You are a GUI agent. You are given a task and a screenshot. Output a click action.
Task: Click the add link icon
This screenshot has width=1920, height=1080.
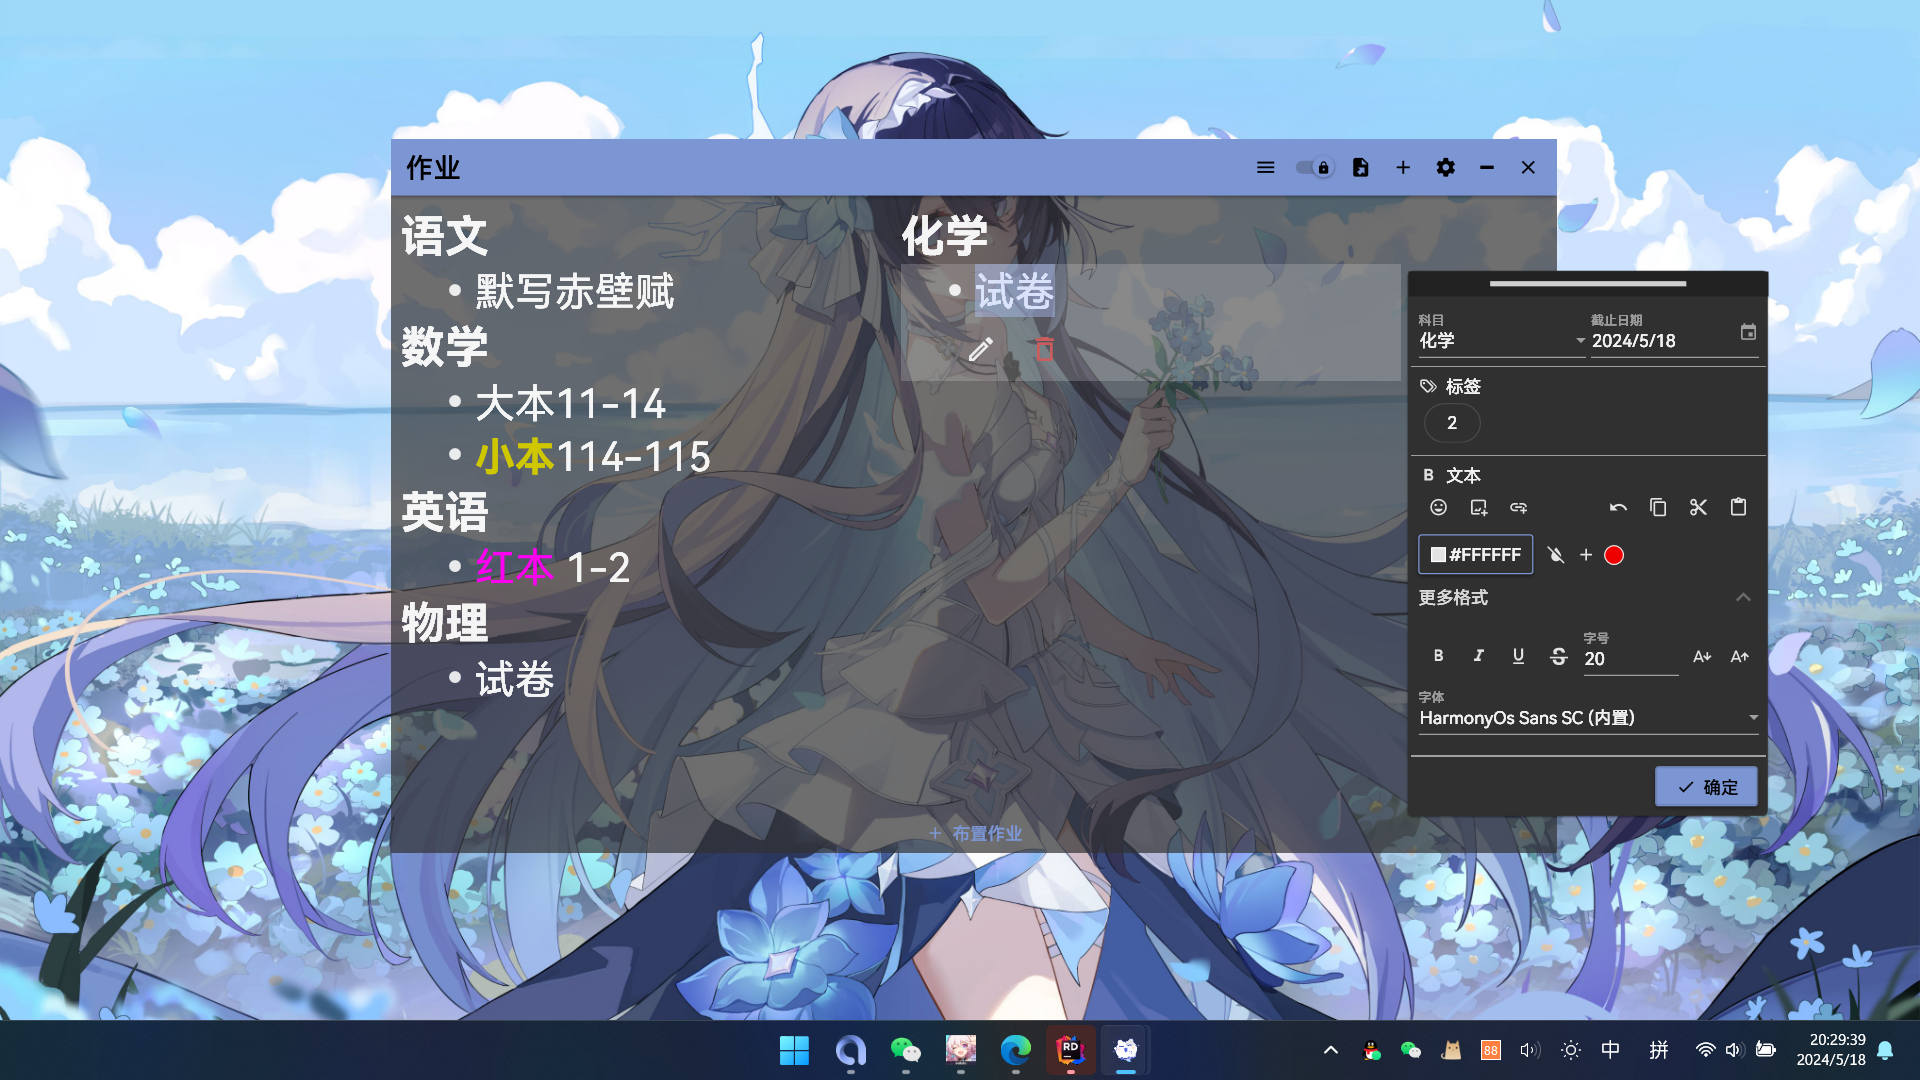pos(1519,508)
